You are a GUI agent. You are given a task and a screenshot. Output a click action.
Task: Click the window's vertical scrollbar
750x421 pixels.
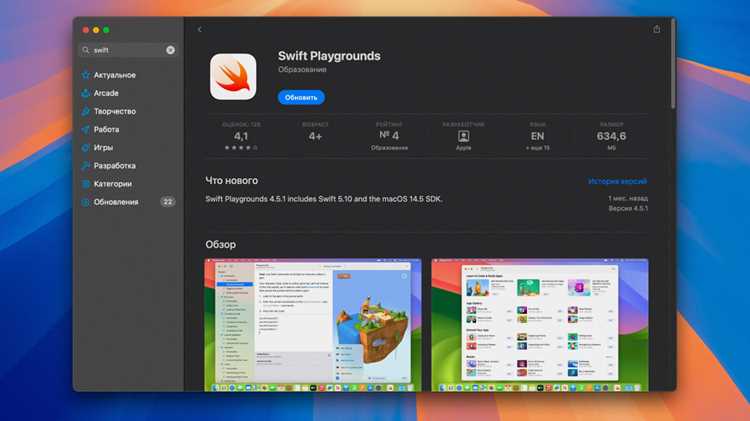pos(673,65)
